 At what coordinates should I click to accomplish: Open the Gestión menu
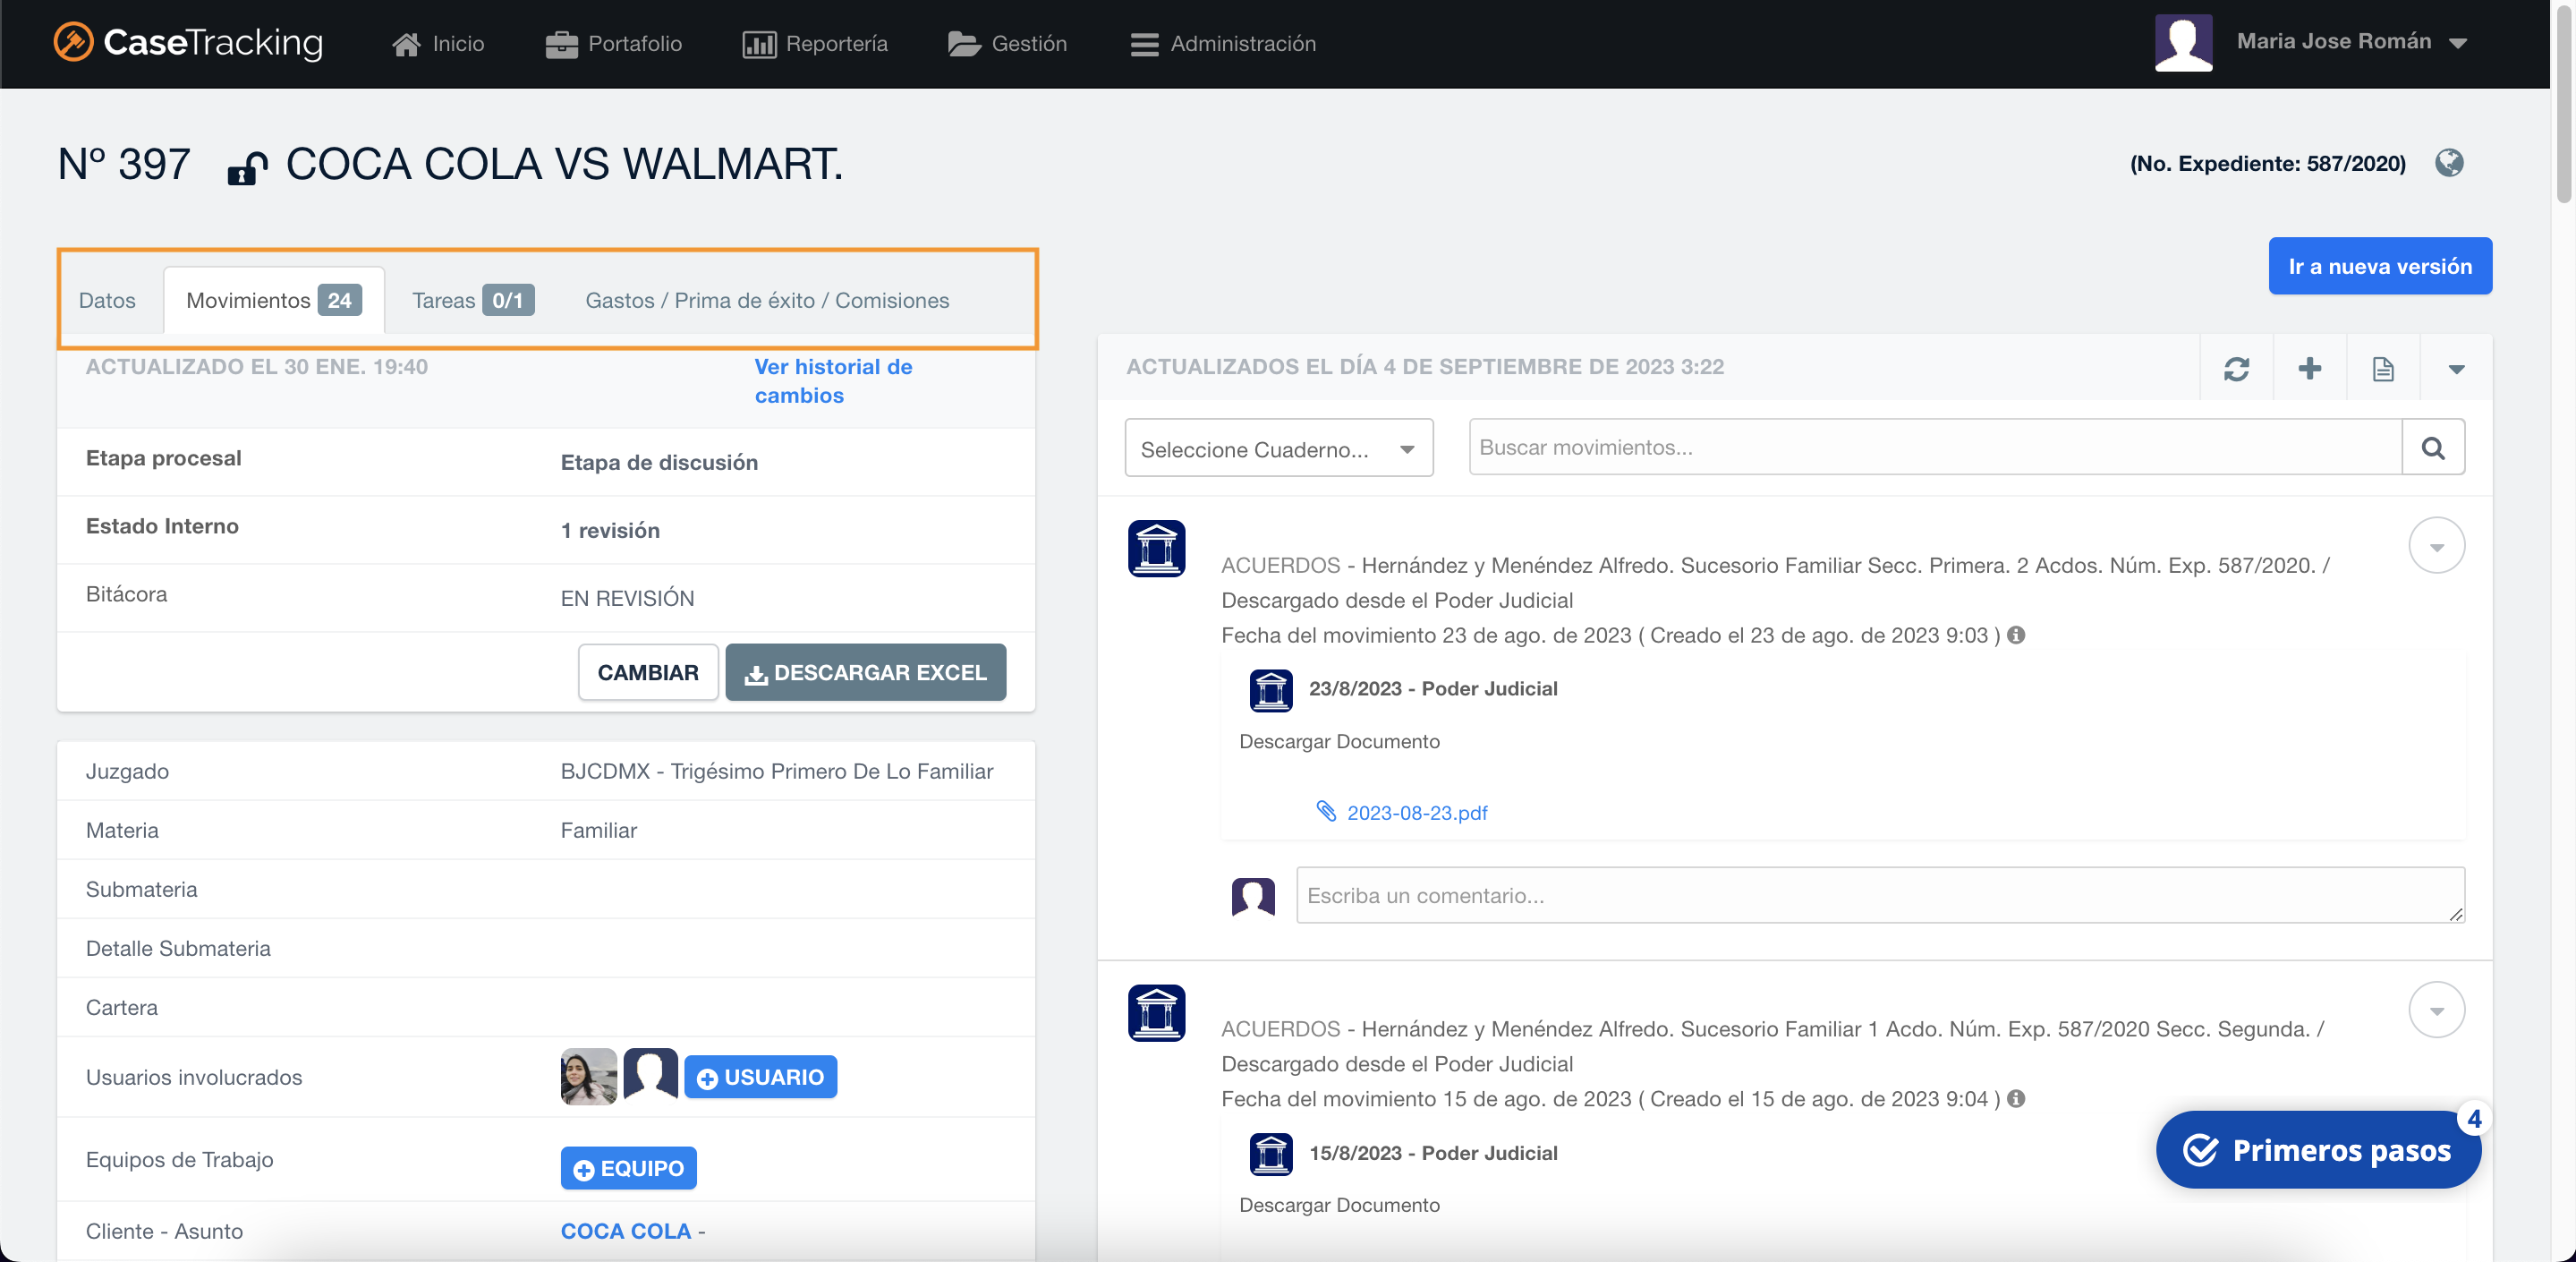point(1008,44)
